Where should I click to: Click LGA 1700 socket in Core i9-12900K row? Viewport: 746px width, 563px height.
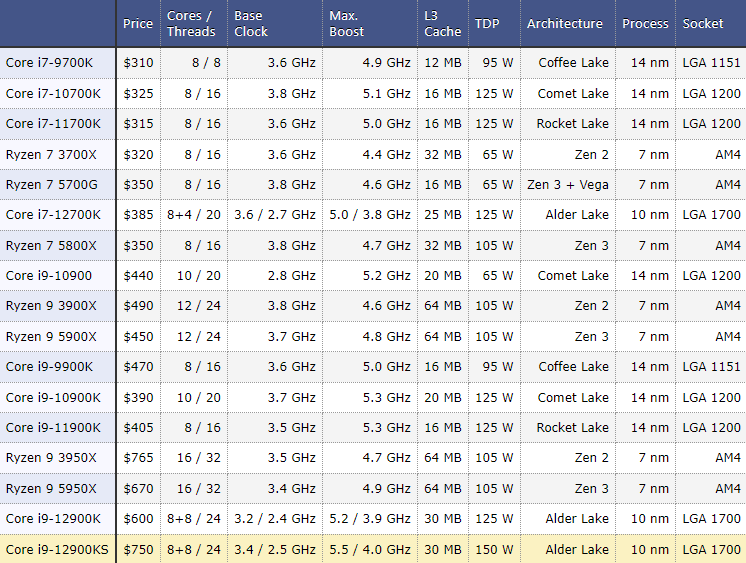click(x=712, y=518)
